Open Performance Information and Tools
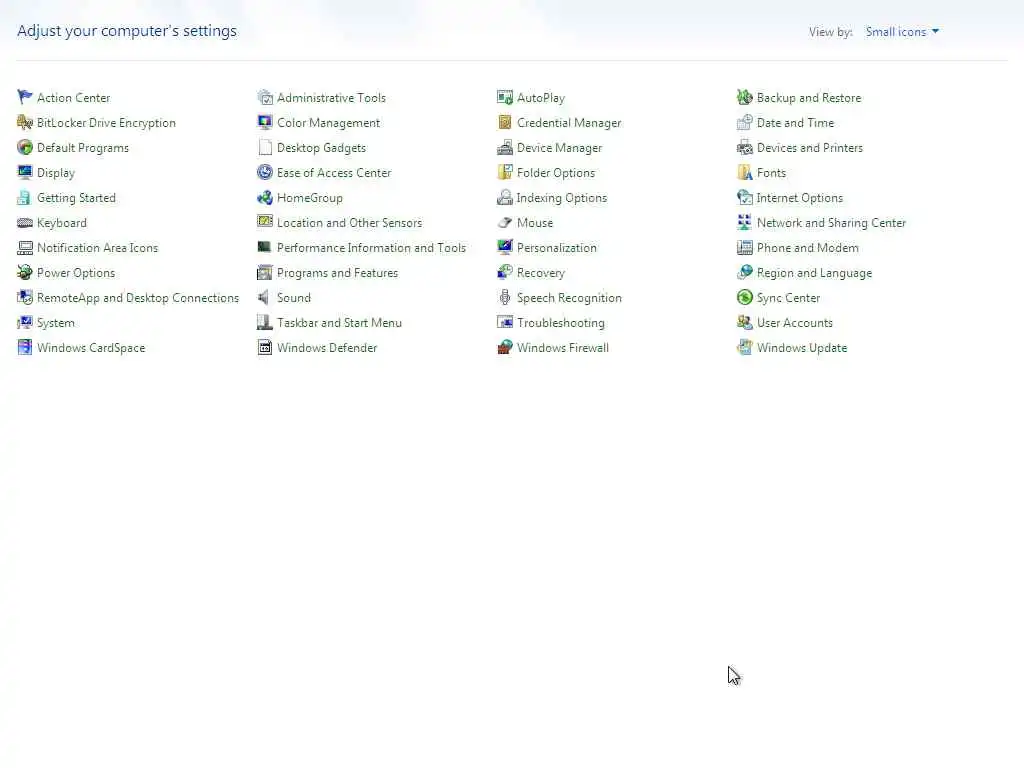 (372, 248)
